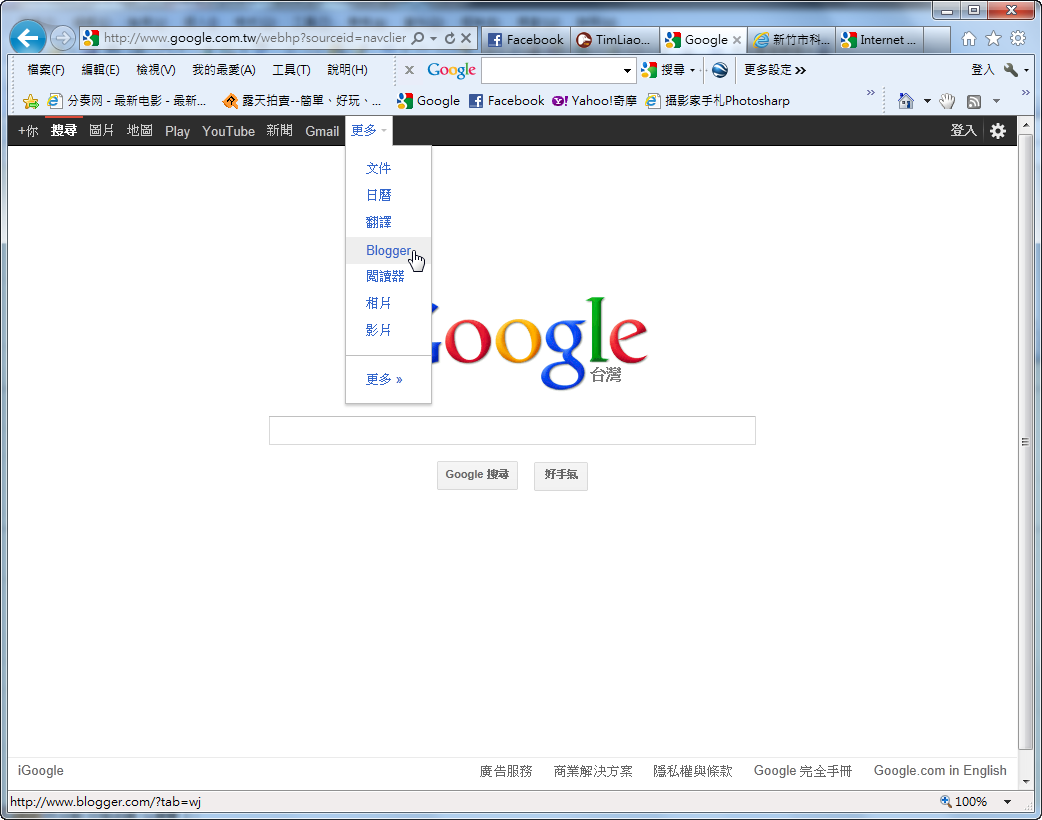
Task: Open the IE home icon at top right
Action: [x=969, y=39]
